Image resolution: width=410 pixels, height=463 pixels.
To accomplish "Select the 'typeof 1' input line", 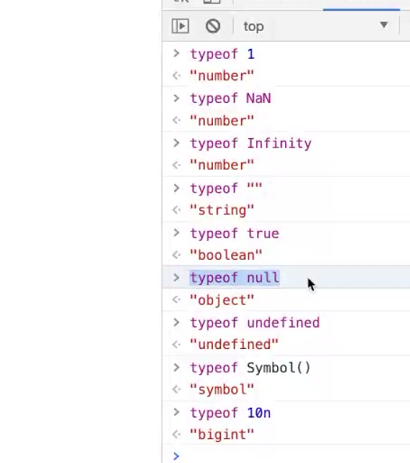I will click(x=222, y=54).
